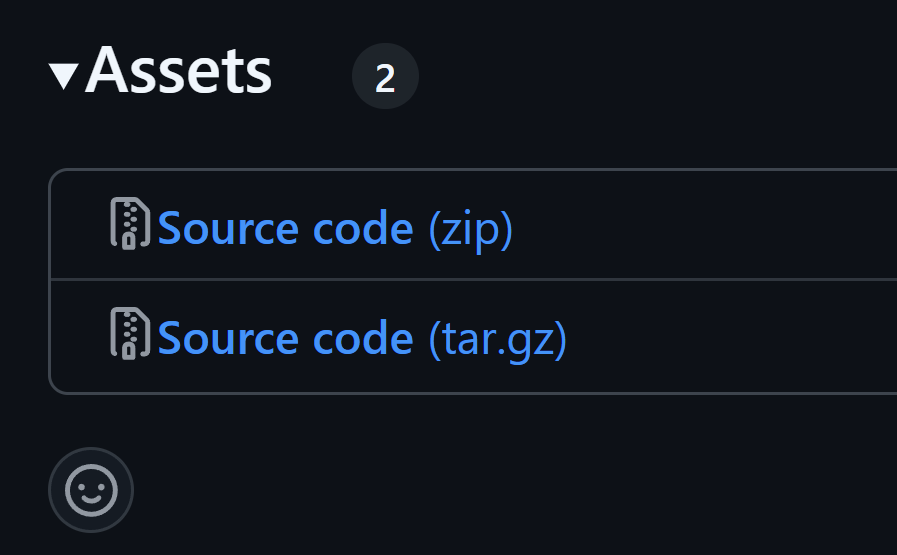Click the smiley face glyph inside the round button
The image size is (897, 555).
pos(91,490)
